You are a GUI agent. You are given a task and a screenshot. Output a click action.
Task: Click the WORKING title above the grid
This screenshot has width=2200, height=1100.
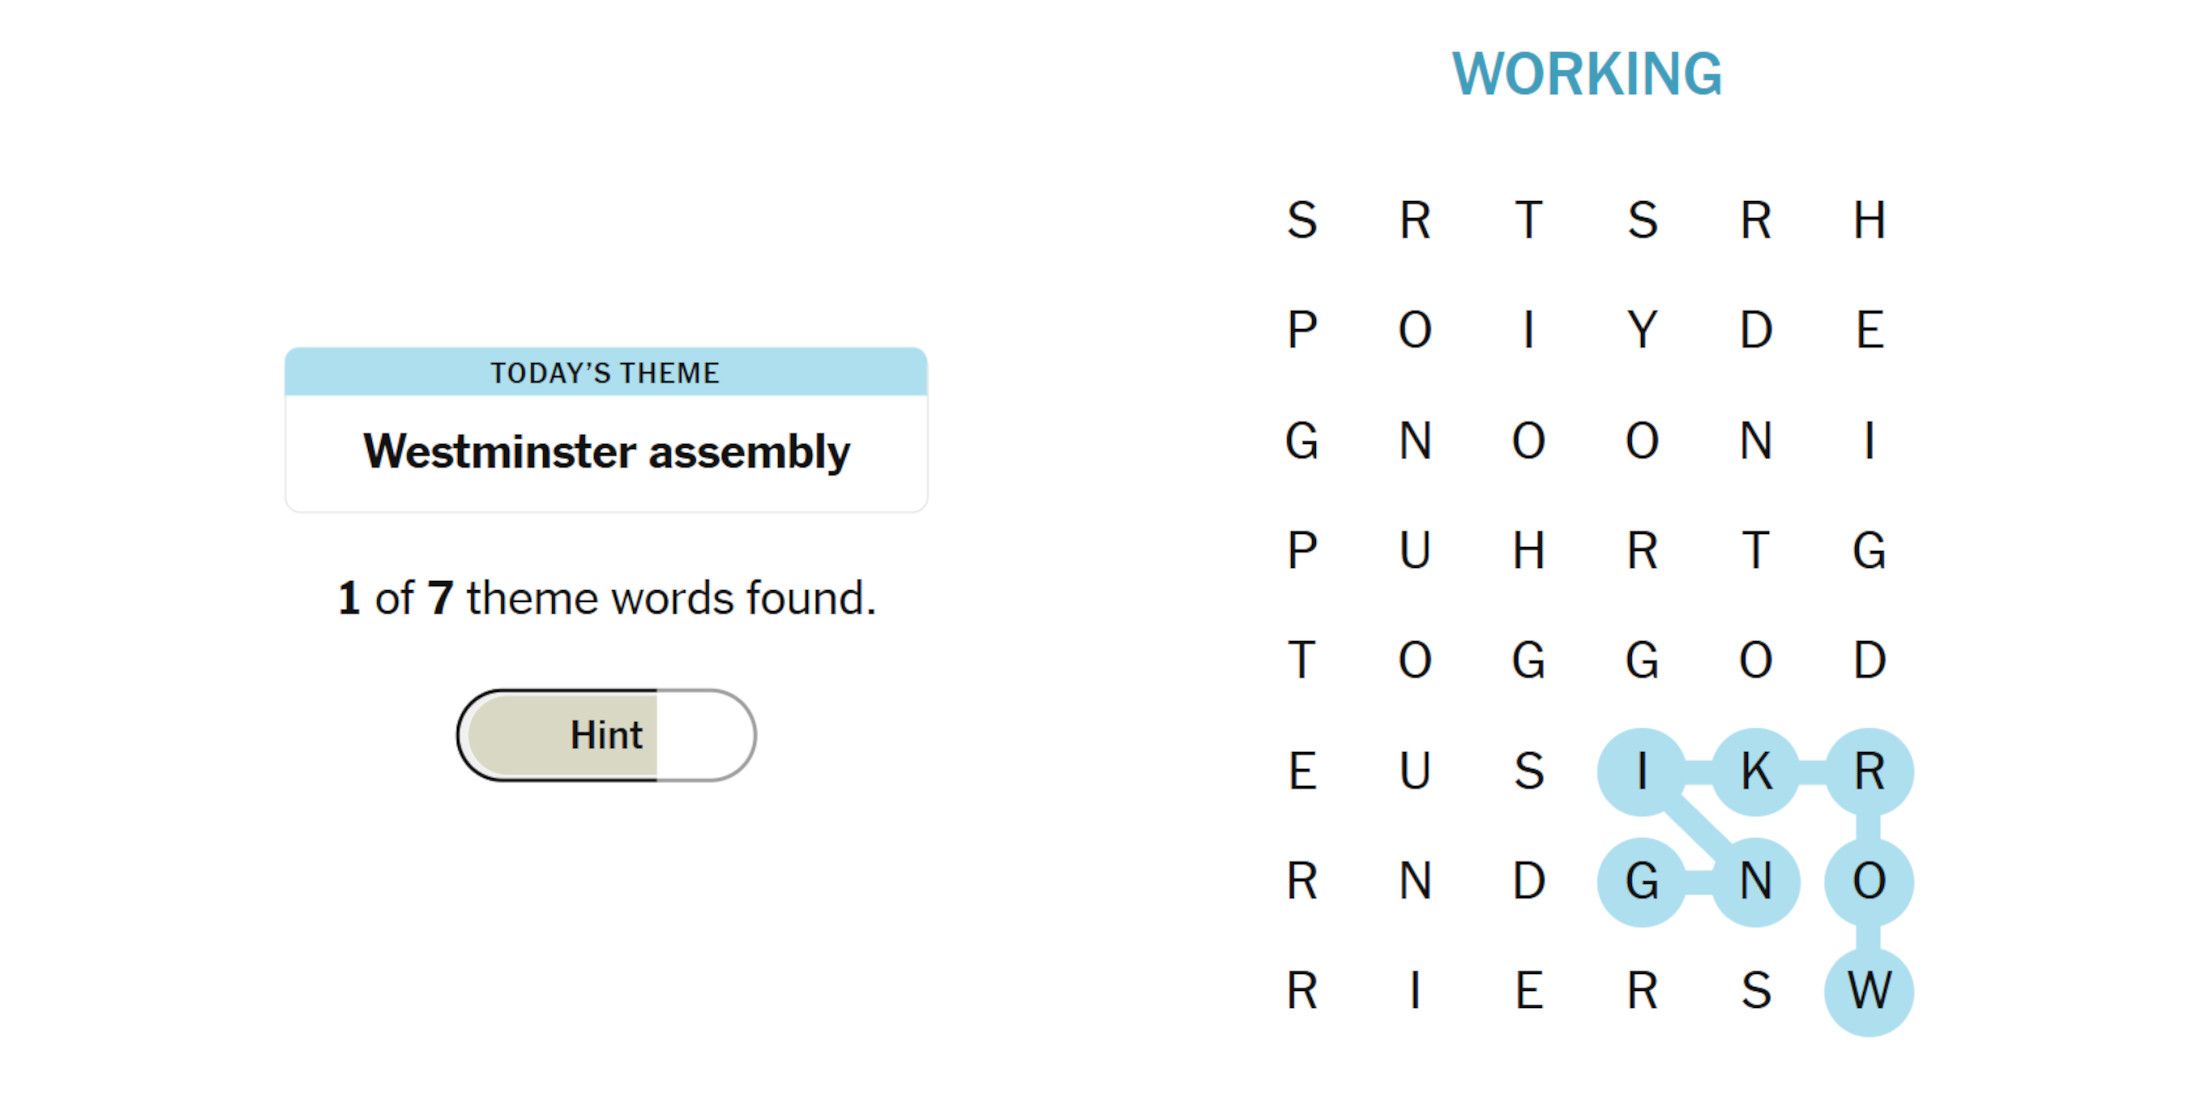[1587, 74]
